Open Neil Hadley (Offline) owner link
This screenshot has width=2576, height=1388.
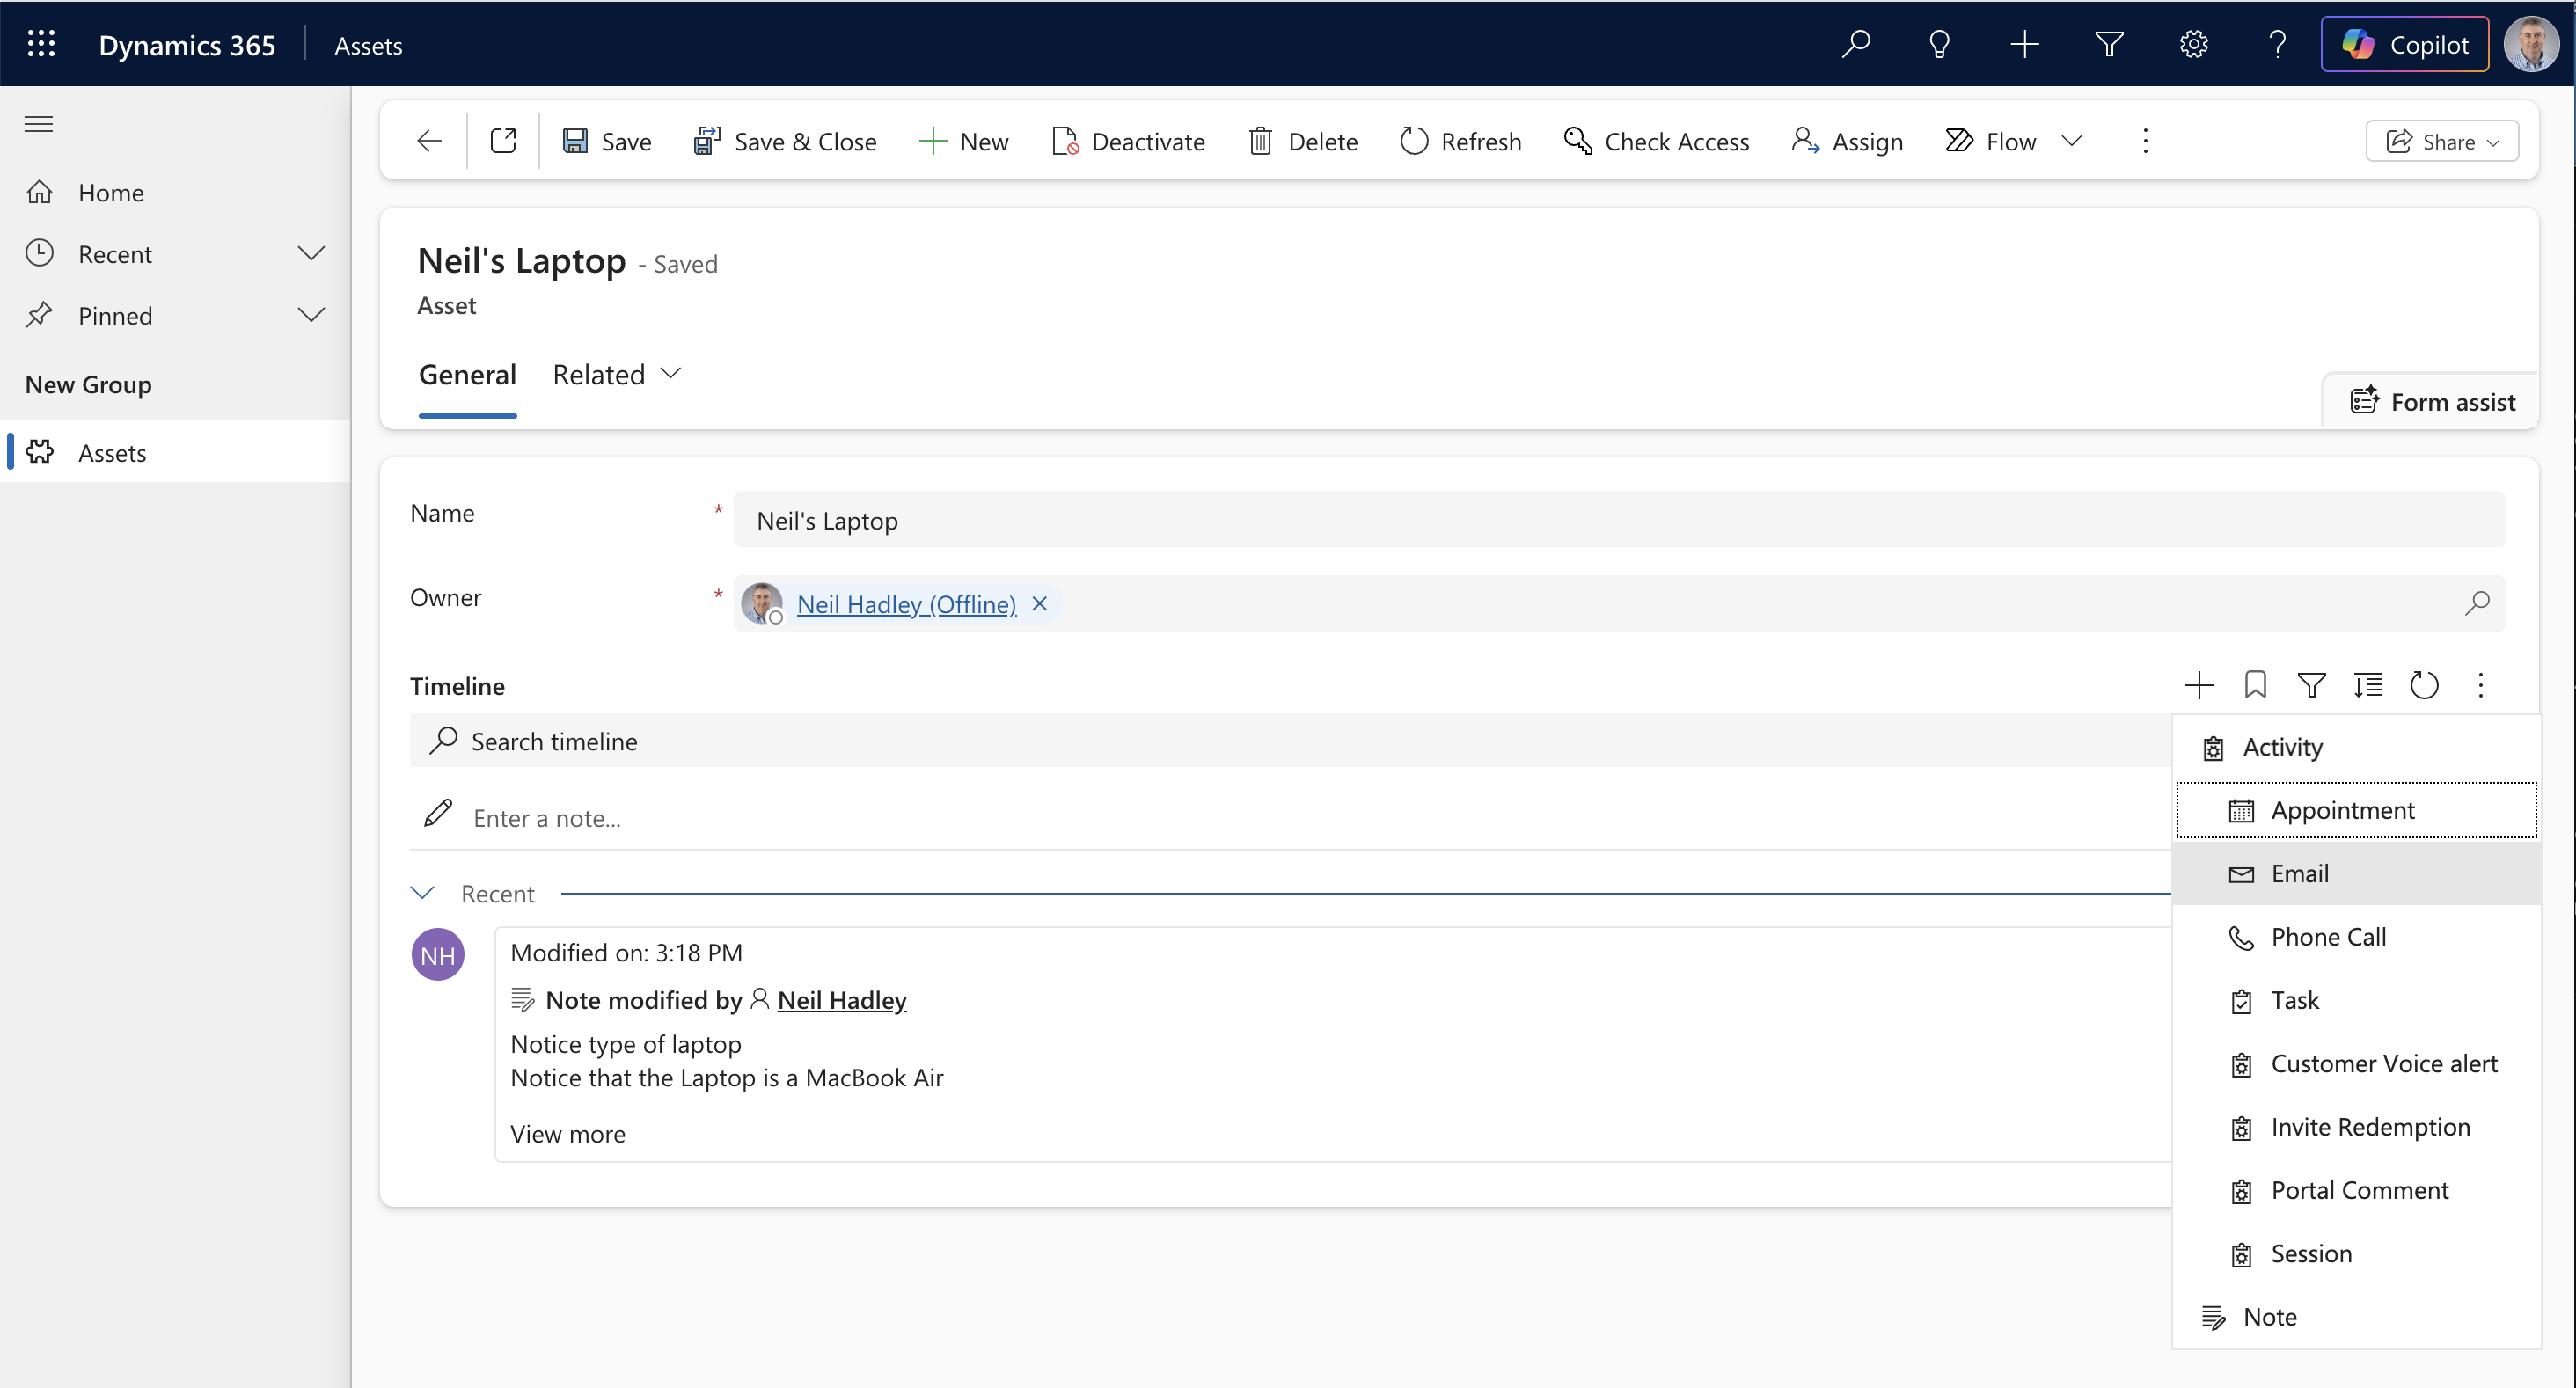click(x=906, y=604)
